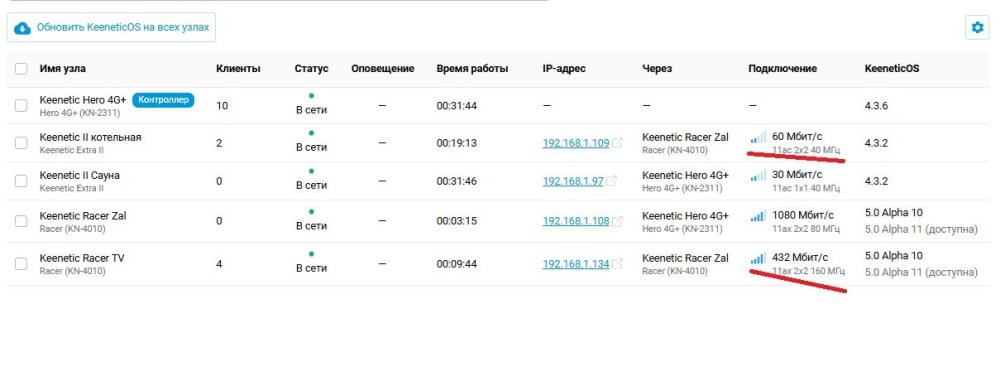Click uptime value 00:19:13
This screenshot has width=1000, height=381.
pyautogui.click(x=457, y=143)
